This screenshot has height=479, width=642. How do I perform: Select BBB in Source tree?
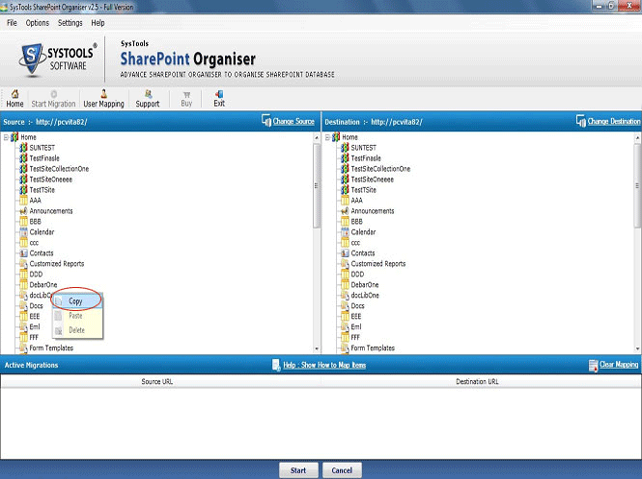[x=35, y=221]
